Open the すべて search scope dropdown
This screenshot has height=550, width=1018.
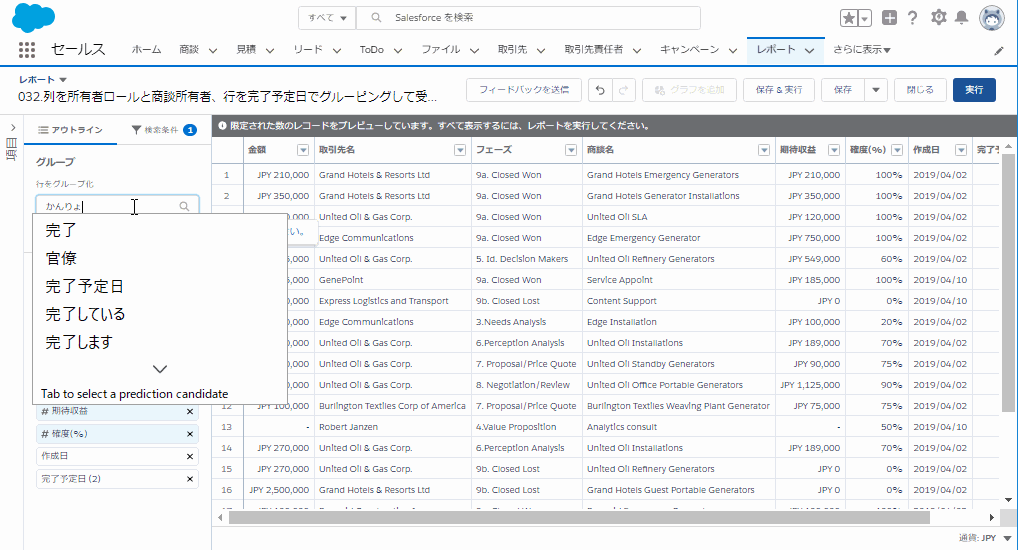click(327, 18)
